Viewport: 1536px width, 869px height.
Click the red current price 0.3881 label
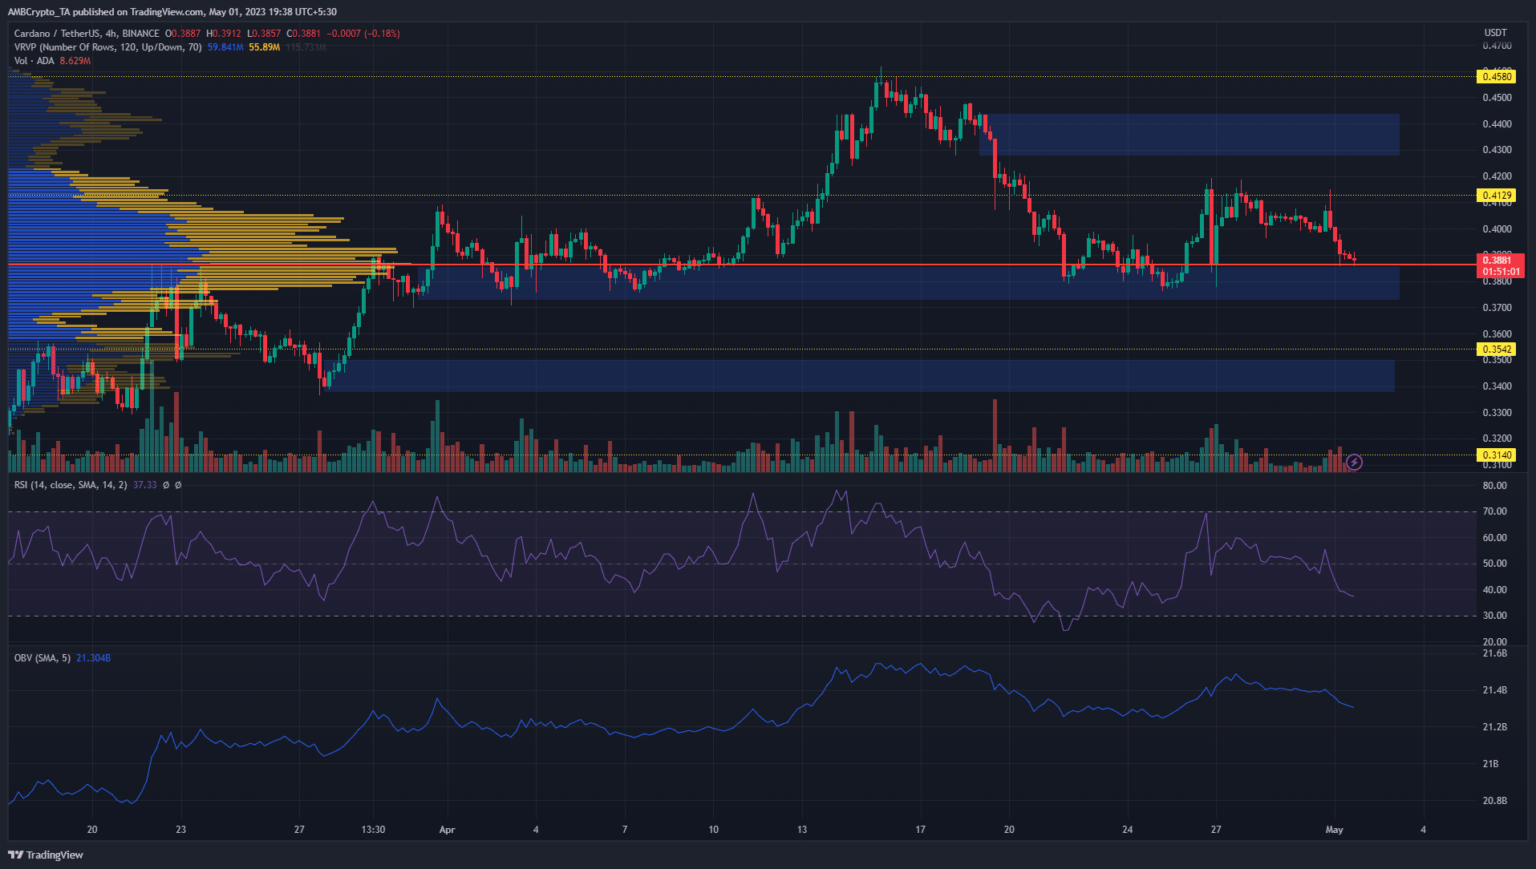coord(1500,260)
